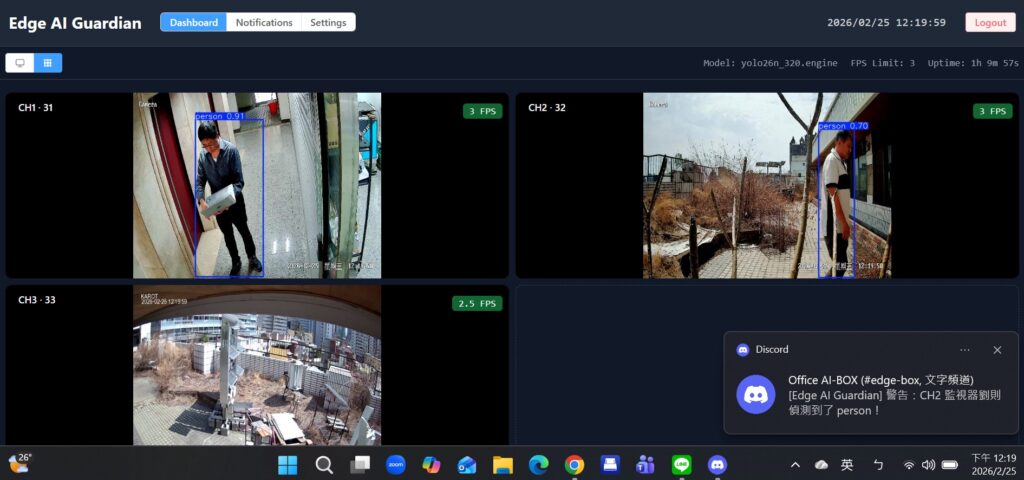This screenshot has height=480, width=1024.
Task: Open Google Chrome in the taskbar
Action: click(574, 464)
